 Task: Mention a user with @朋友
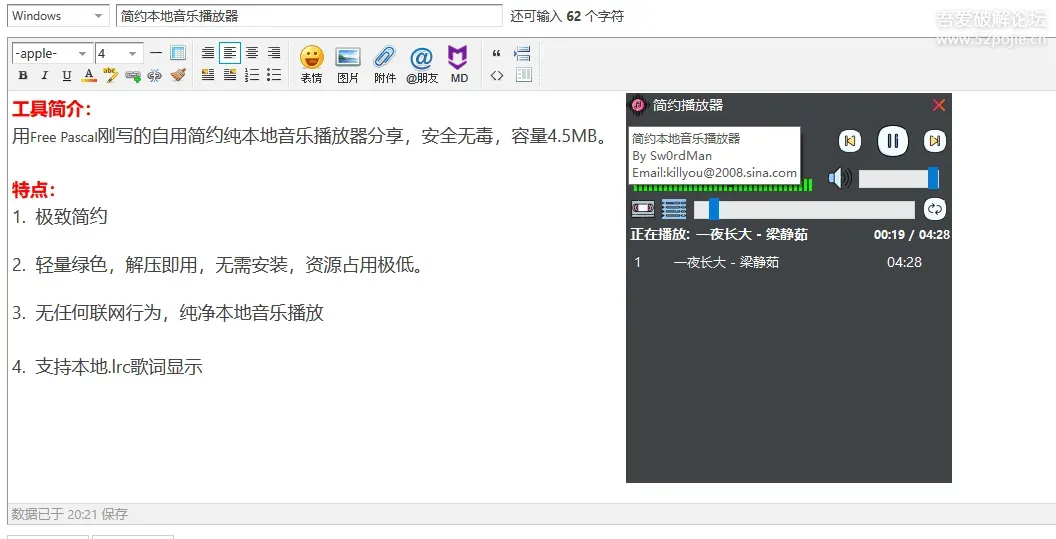coord(422,65)
